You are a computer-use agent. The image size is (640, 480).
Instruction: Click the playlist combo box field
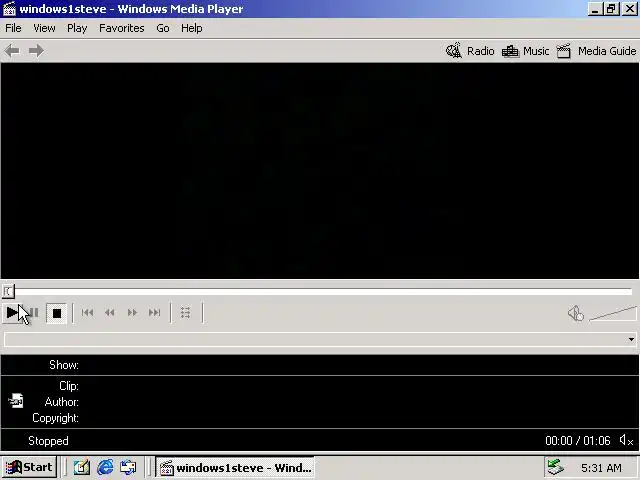(x=320, y=340)
